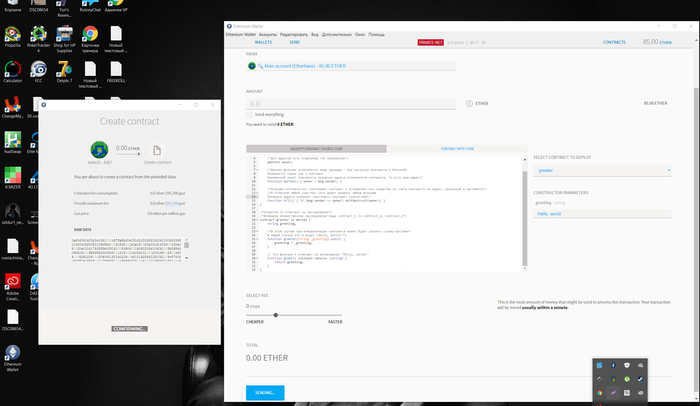Click the Private-Net badge
Screen dimensions: 700x406
[430, 42]
